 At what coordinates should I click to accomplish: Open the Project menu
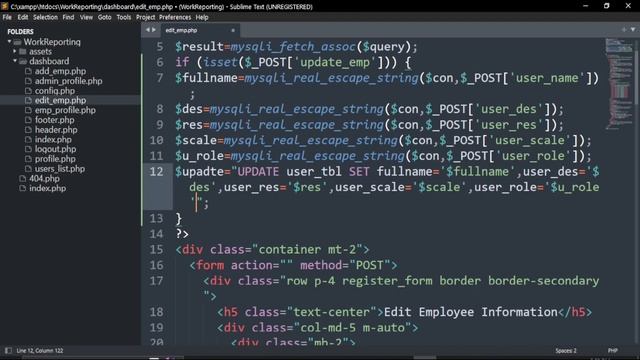click(x=145, y=17)
